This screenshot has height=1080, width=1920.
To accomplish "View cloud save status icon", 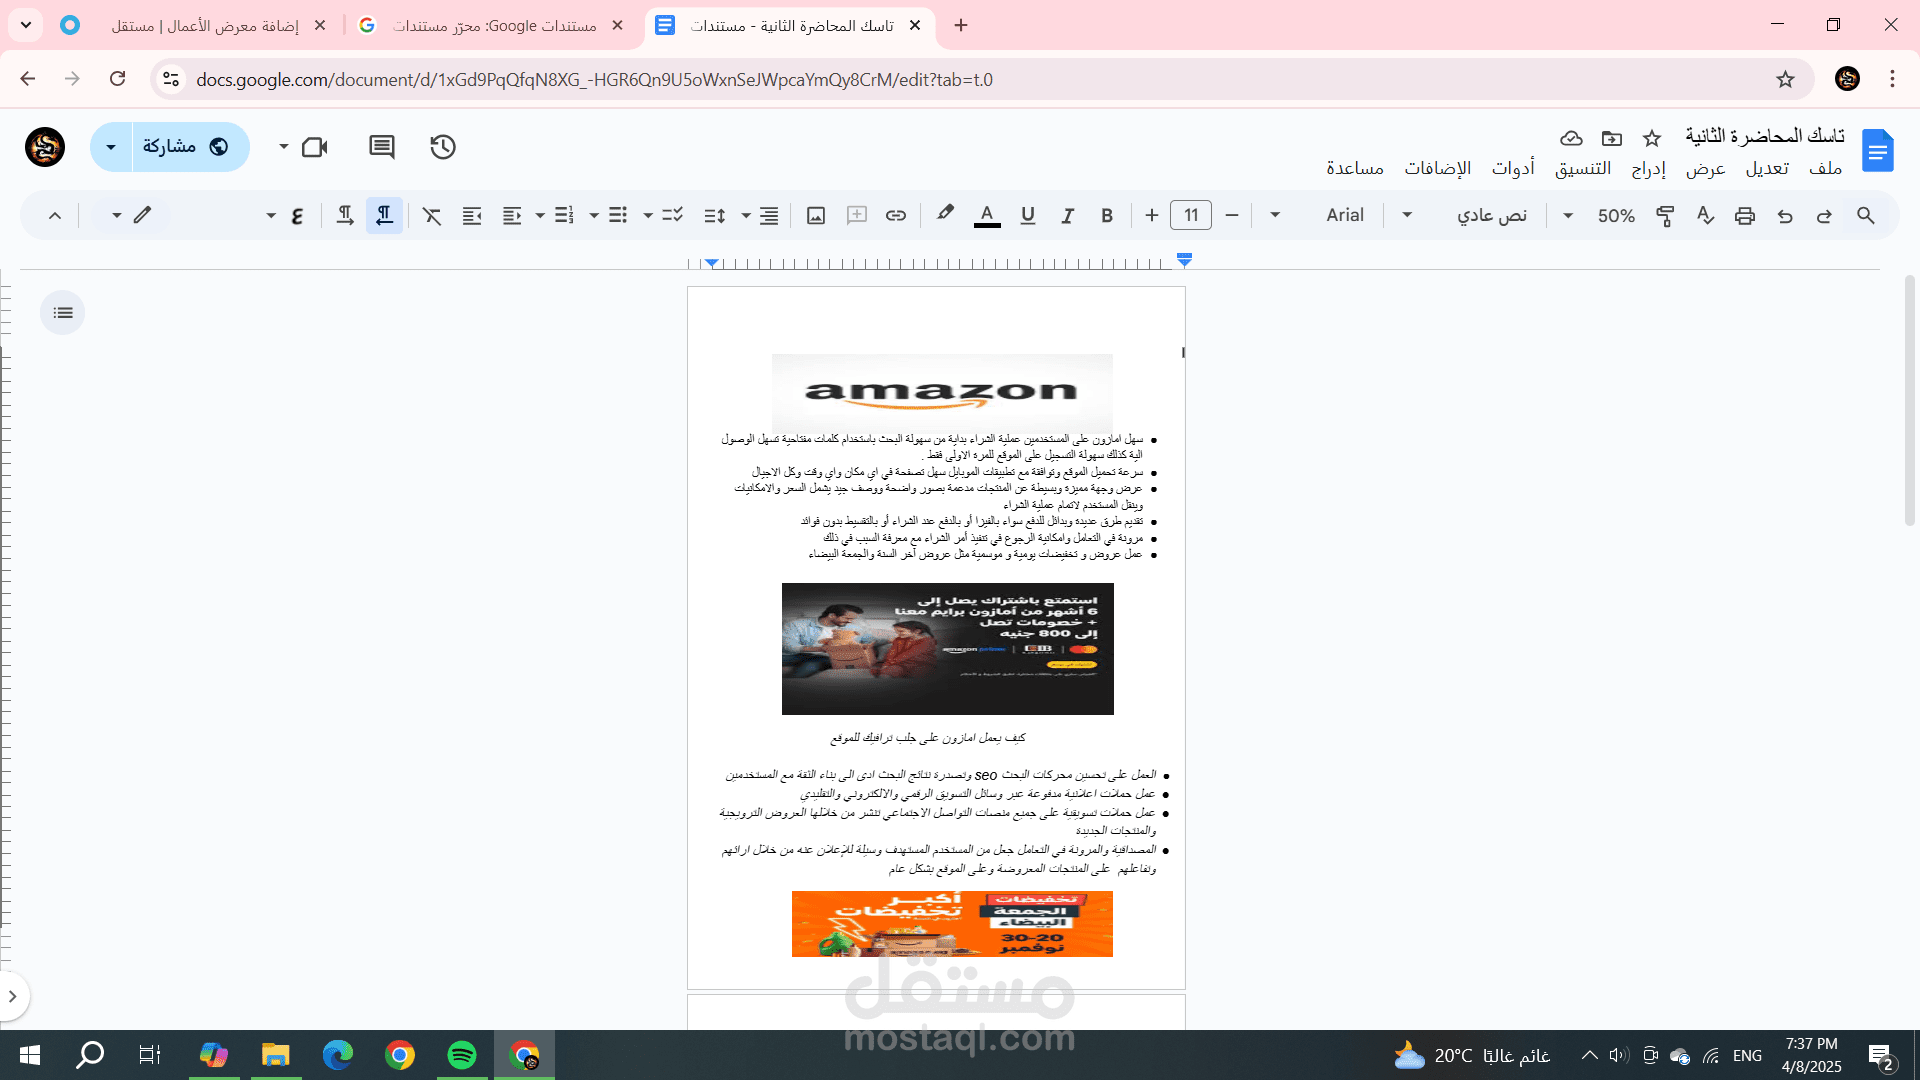I will (x=1571, y=138).
